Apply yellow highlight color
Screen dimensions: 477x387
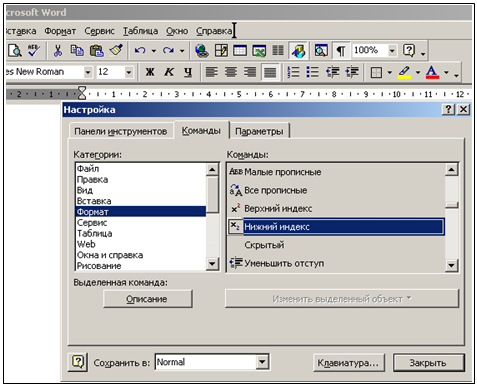(404, 72)
